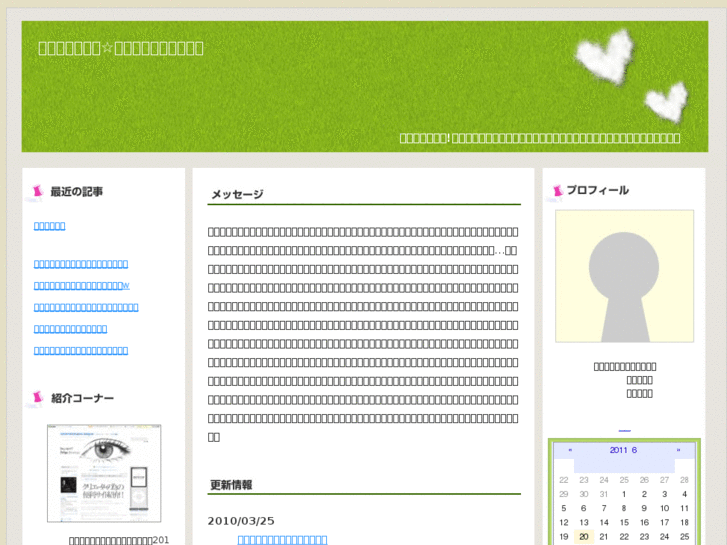Image resolution: width=727 pixels, height=545 pixels.
Task: Open the link under 2010/03/25 update
Action: [282, 539]
